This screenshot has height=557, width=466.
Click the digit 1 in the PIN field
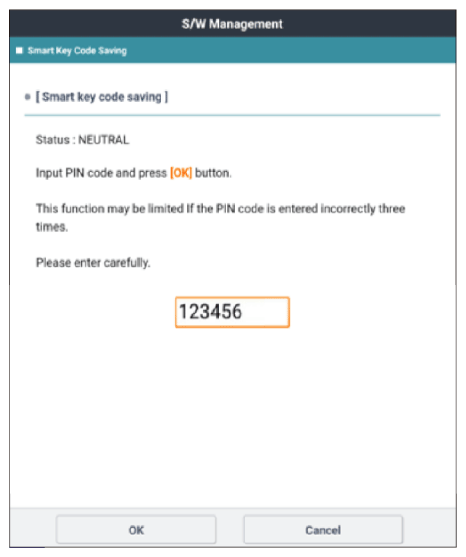(x=183, y=312)
